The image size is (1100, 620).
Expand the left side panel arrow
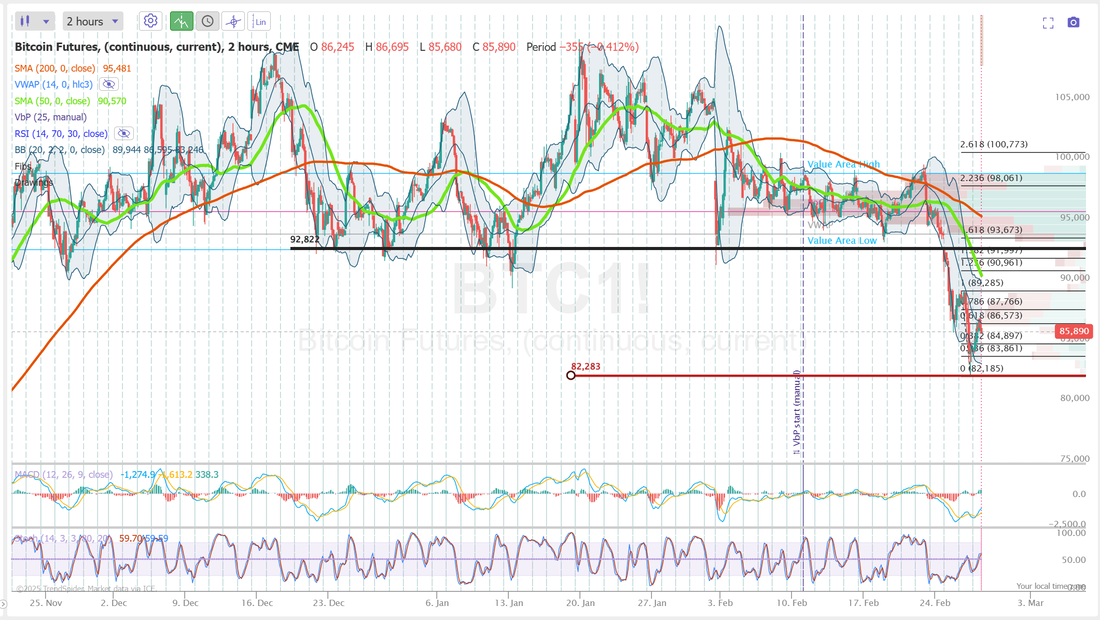[4, 604]
